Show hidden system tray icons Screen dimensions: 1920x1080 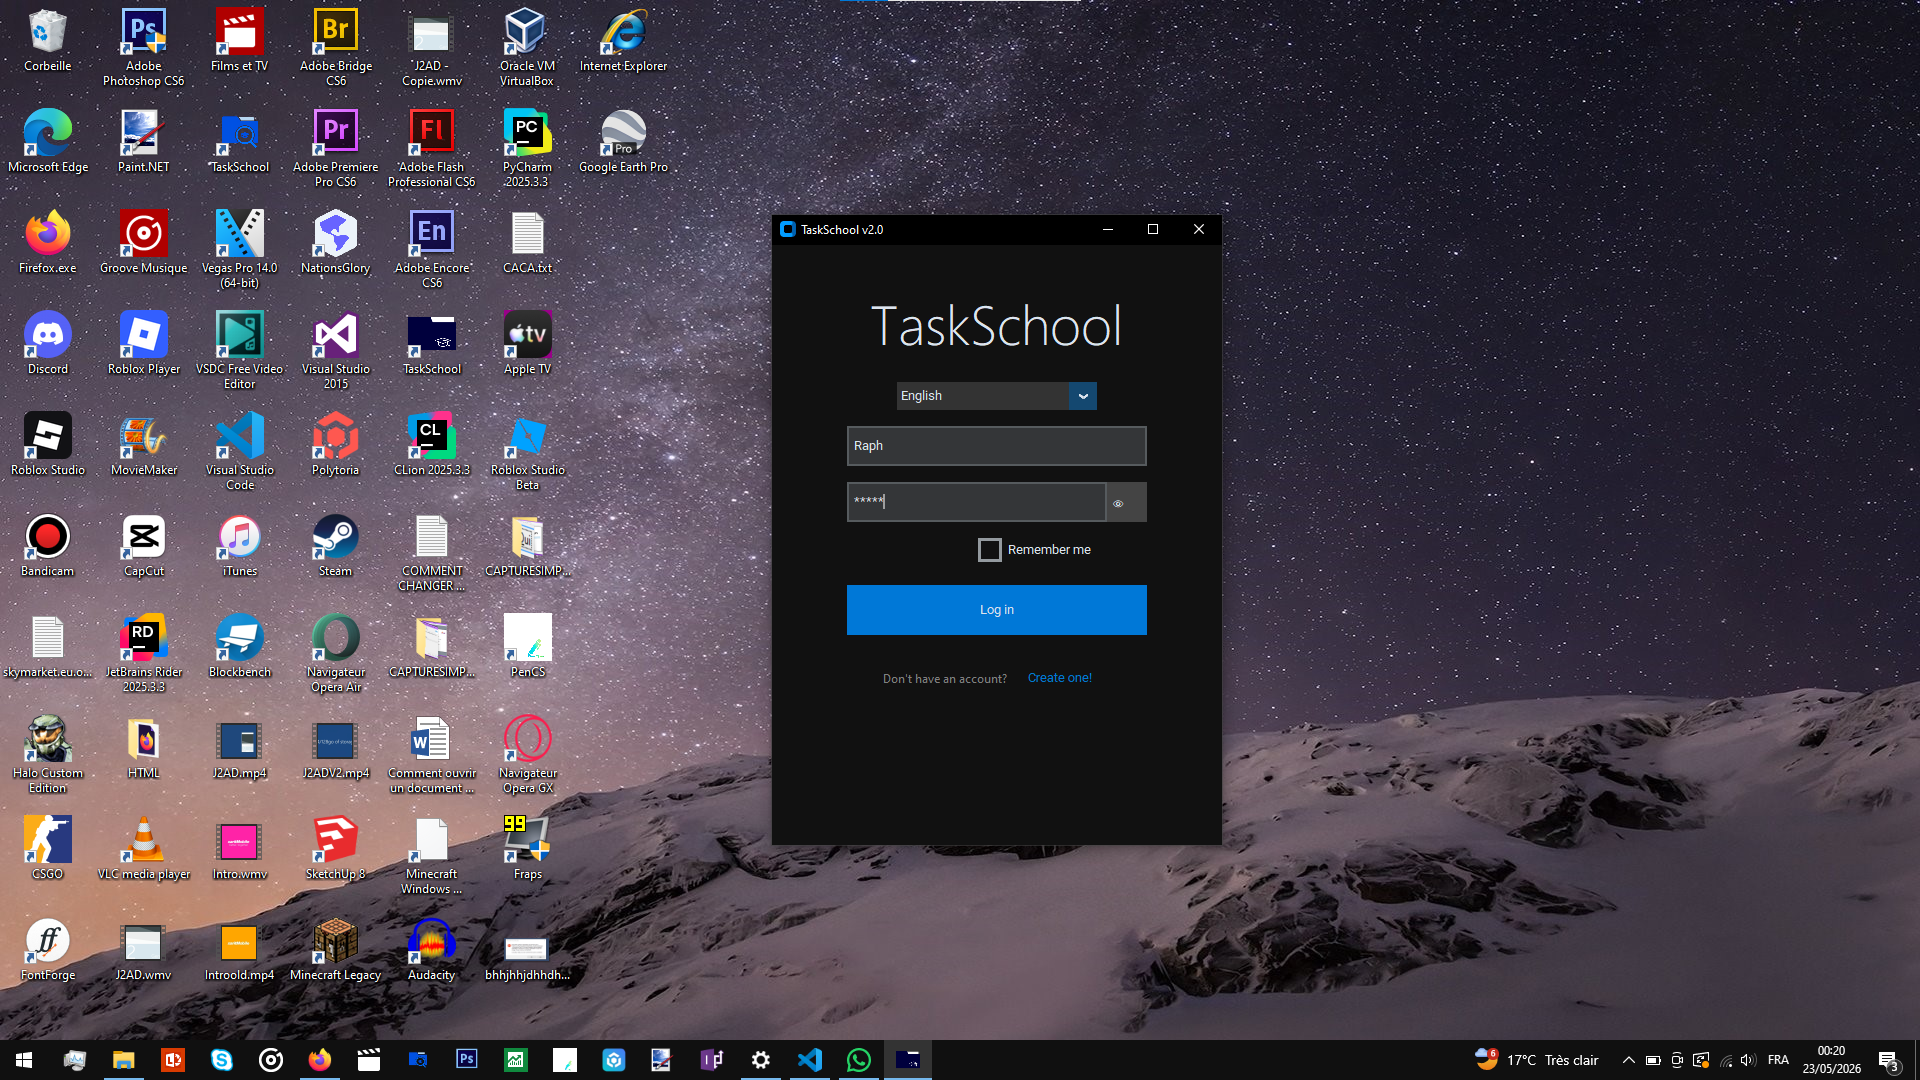[1628, 1060]
